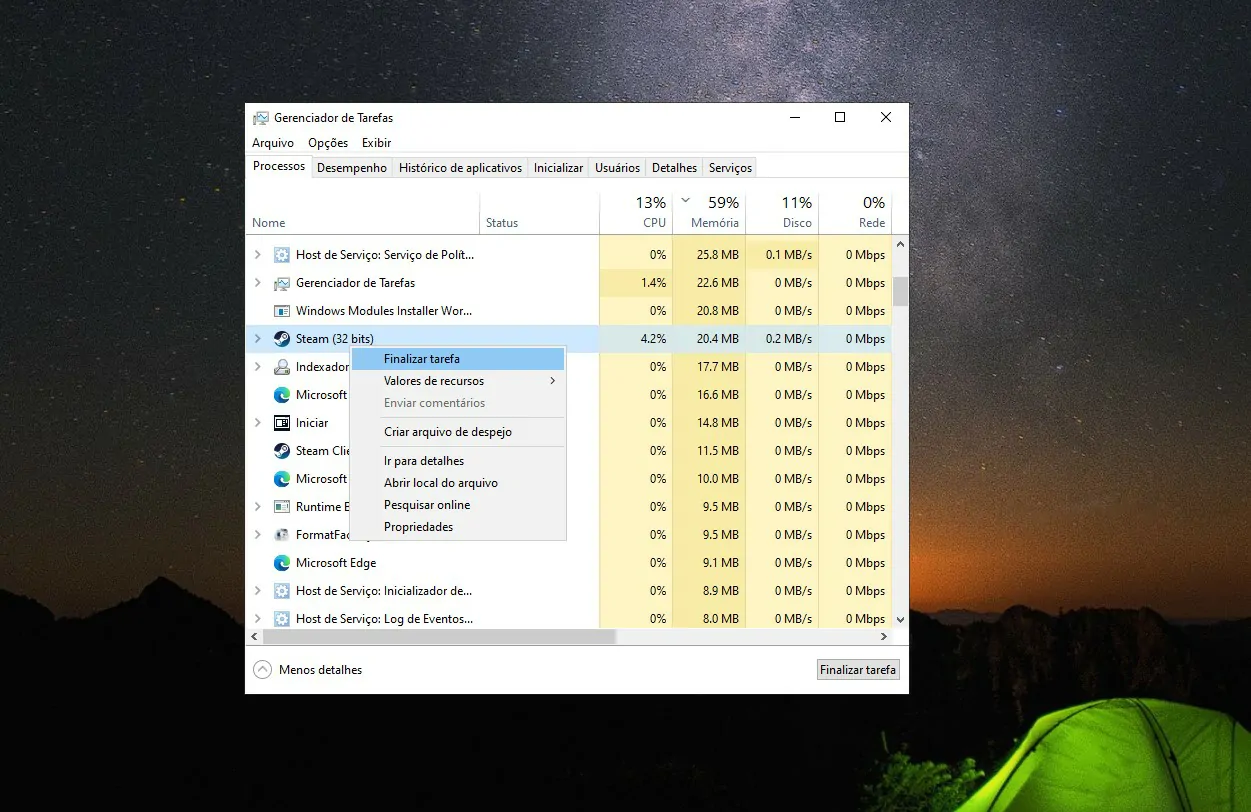The image size is (1251, 812).
Task: Switch to the Detalhes tab
Action: click(x=674, y=168)
